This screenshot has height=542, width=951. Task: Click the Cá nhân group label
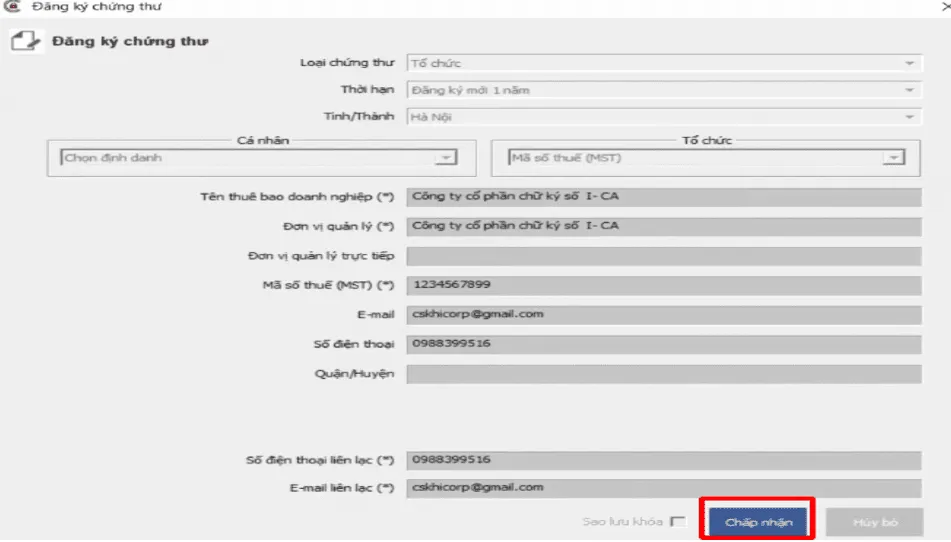(263, 140)
